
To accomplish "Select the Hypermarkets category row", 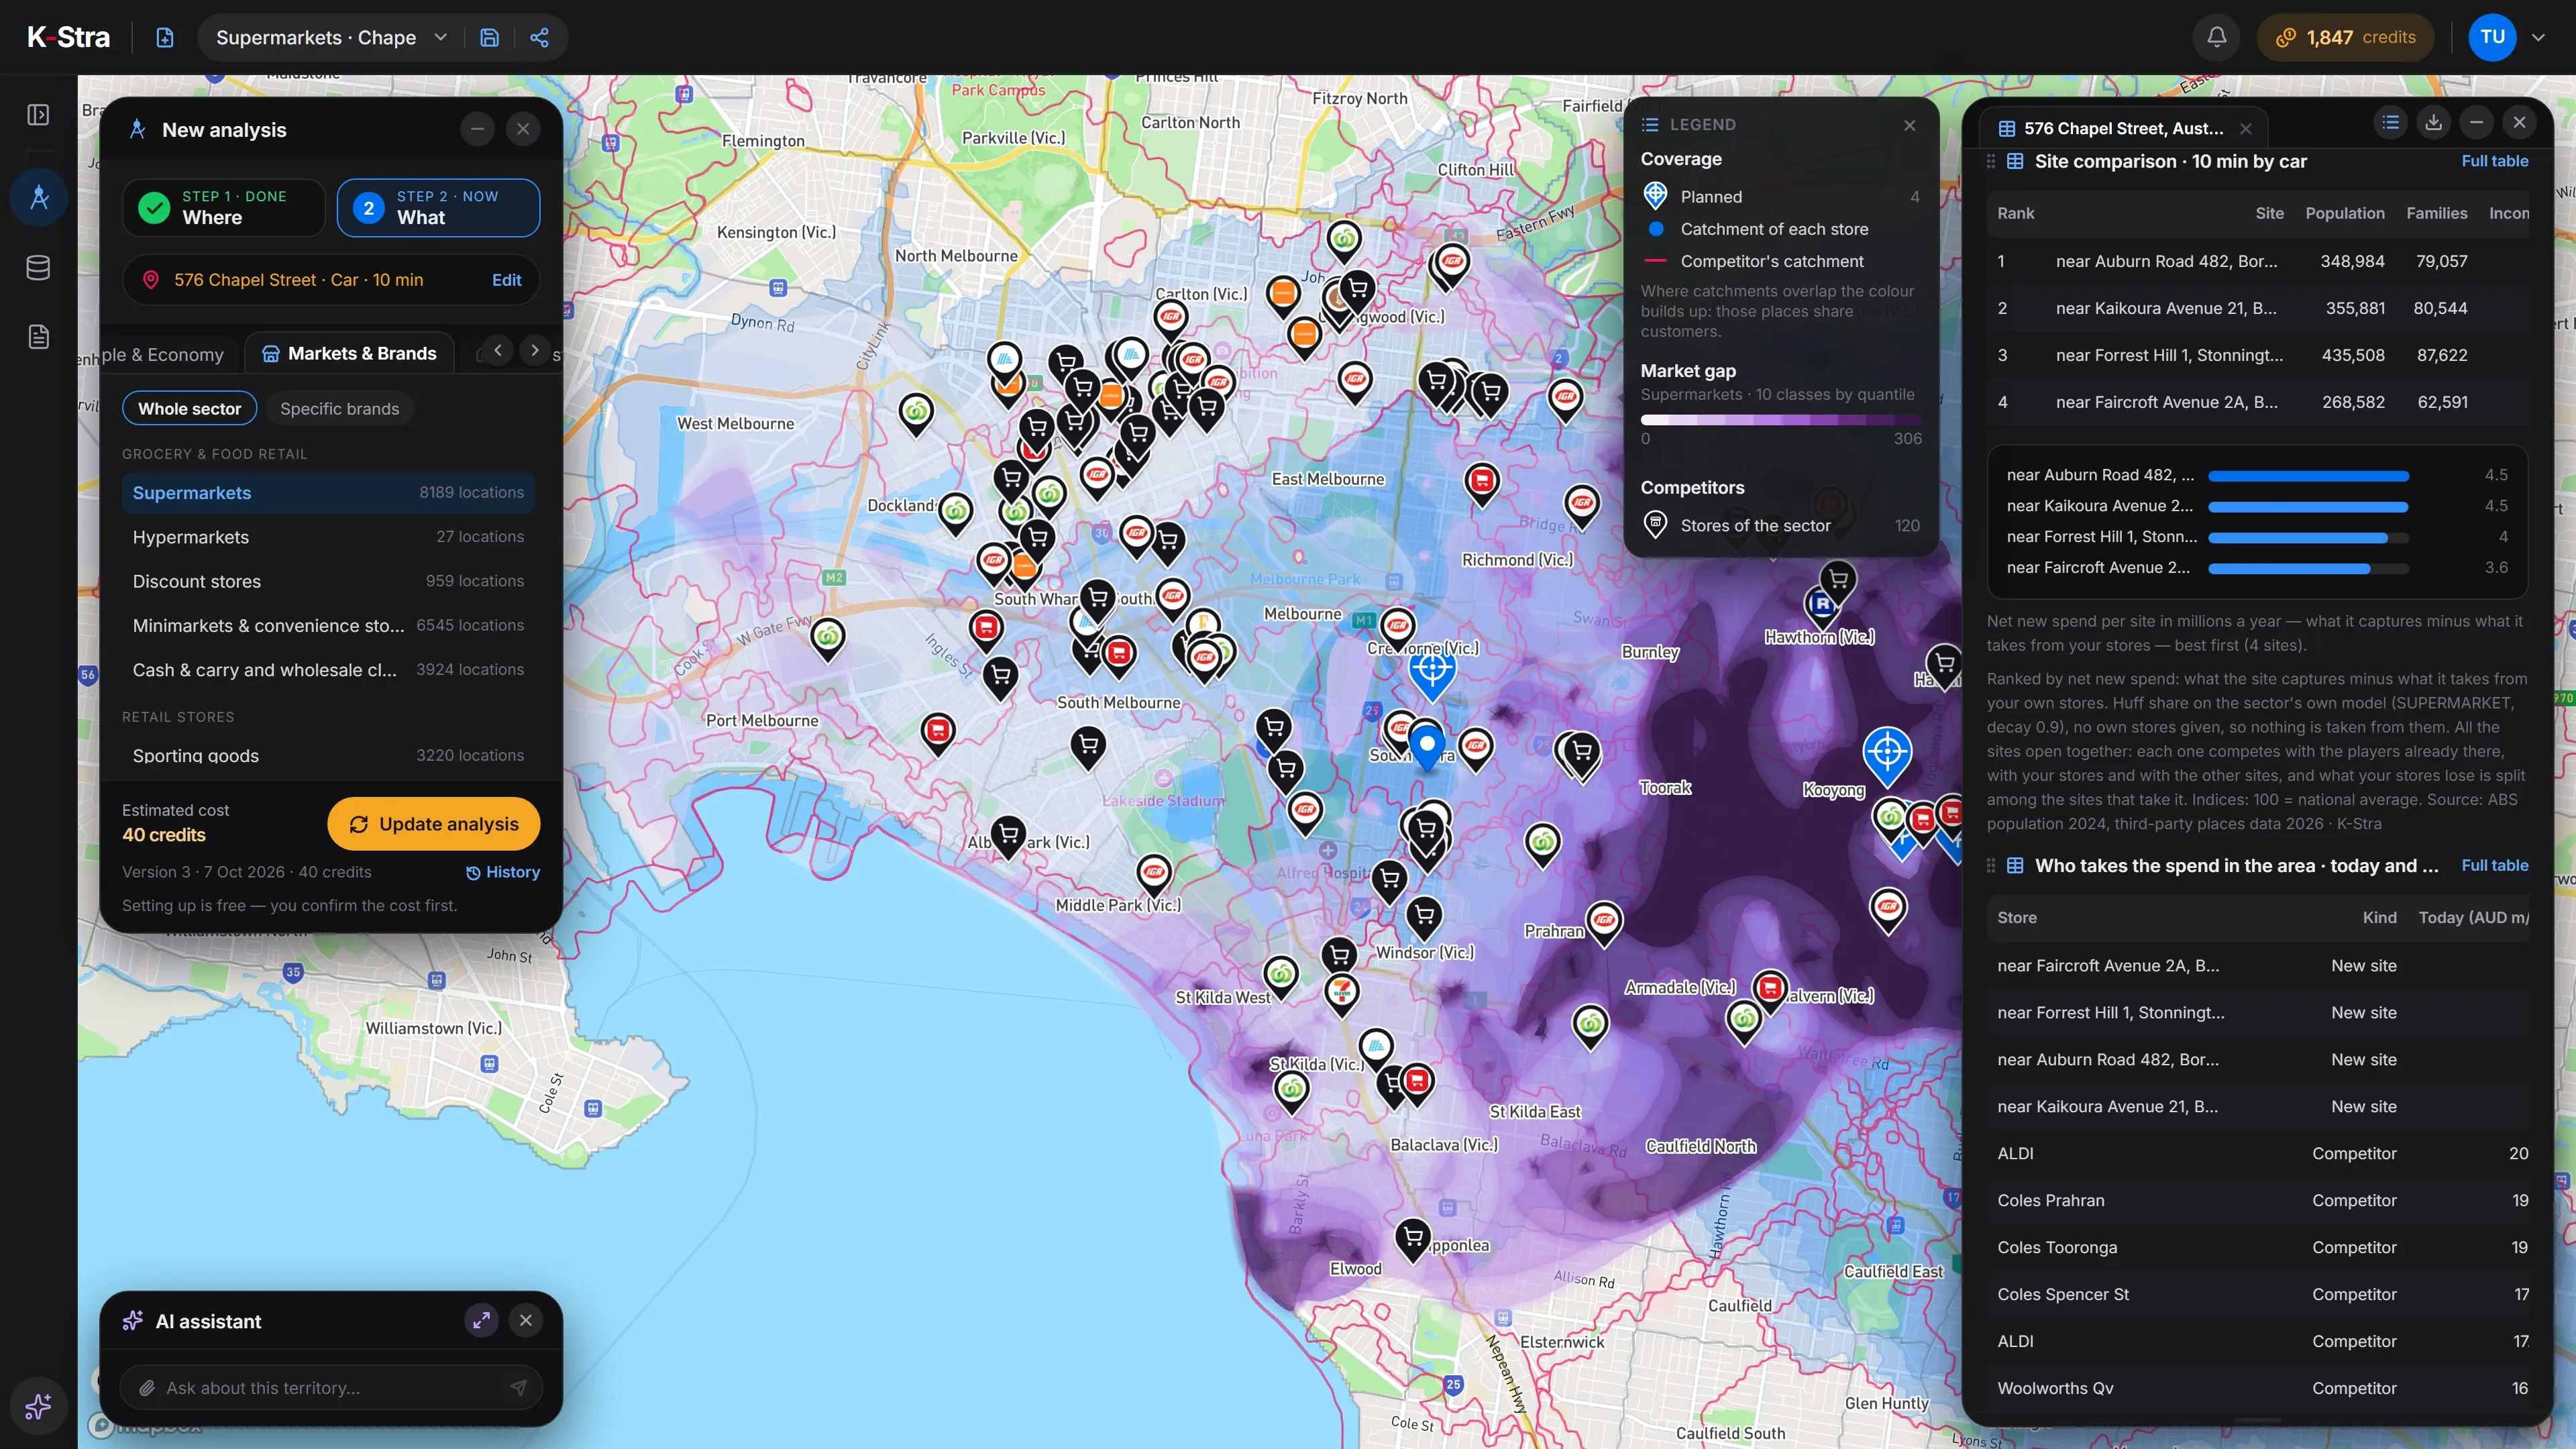I will pyautogui.click(x=328, y=537).
